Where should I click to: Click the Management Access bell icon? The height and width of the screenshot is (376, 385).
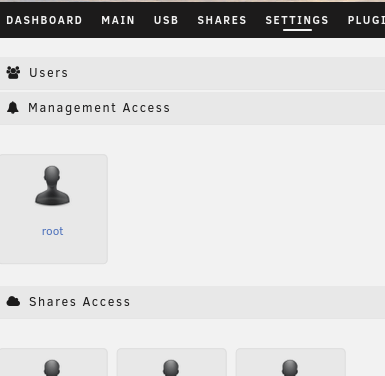[13, 108]
